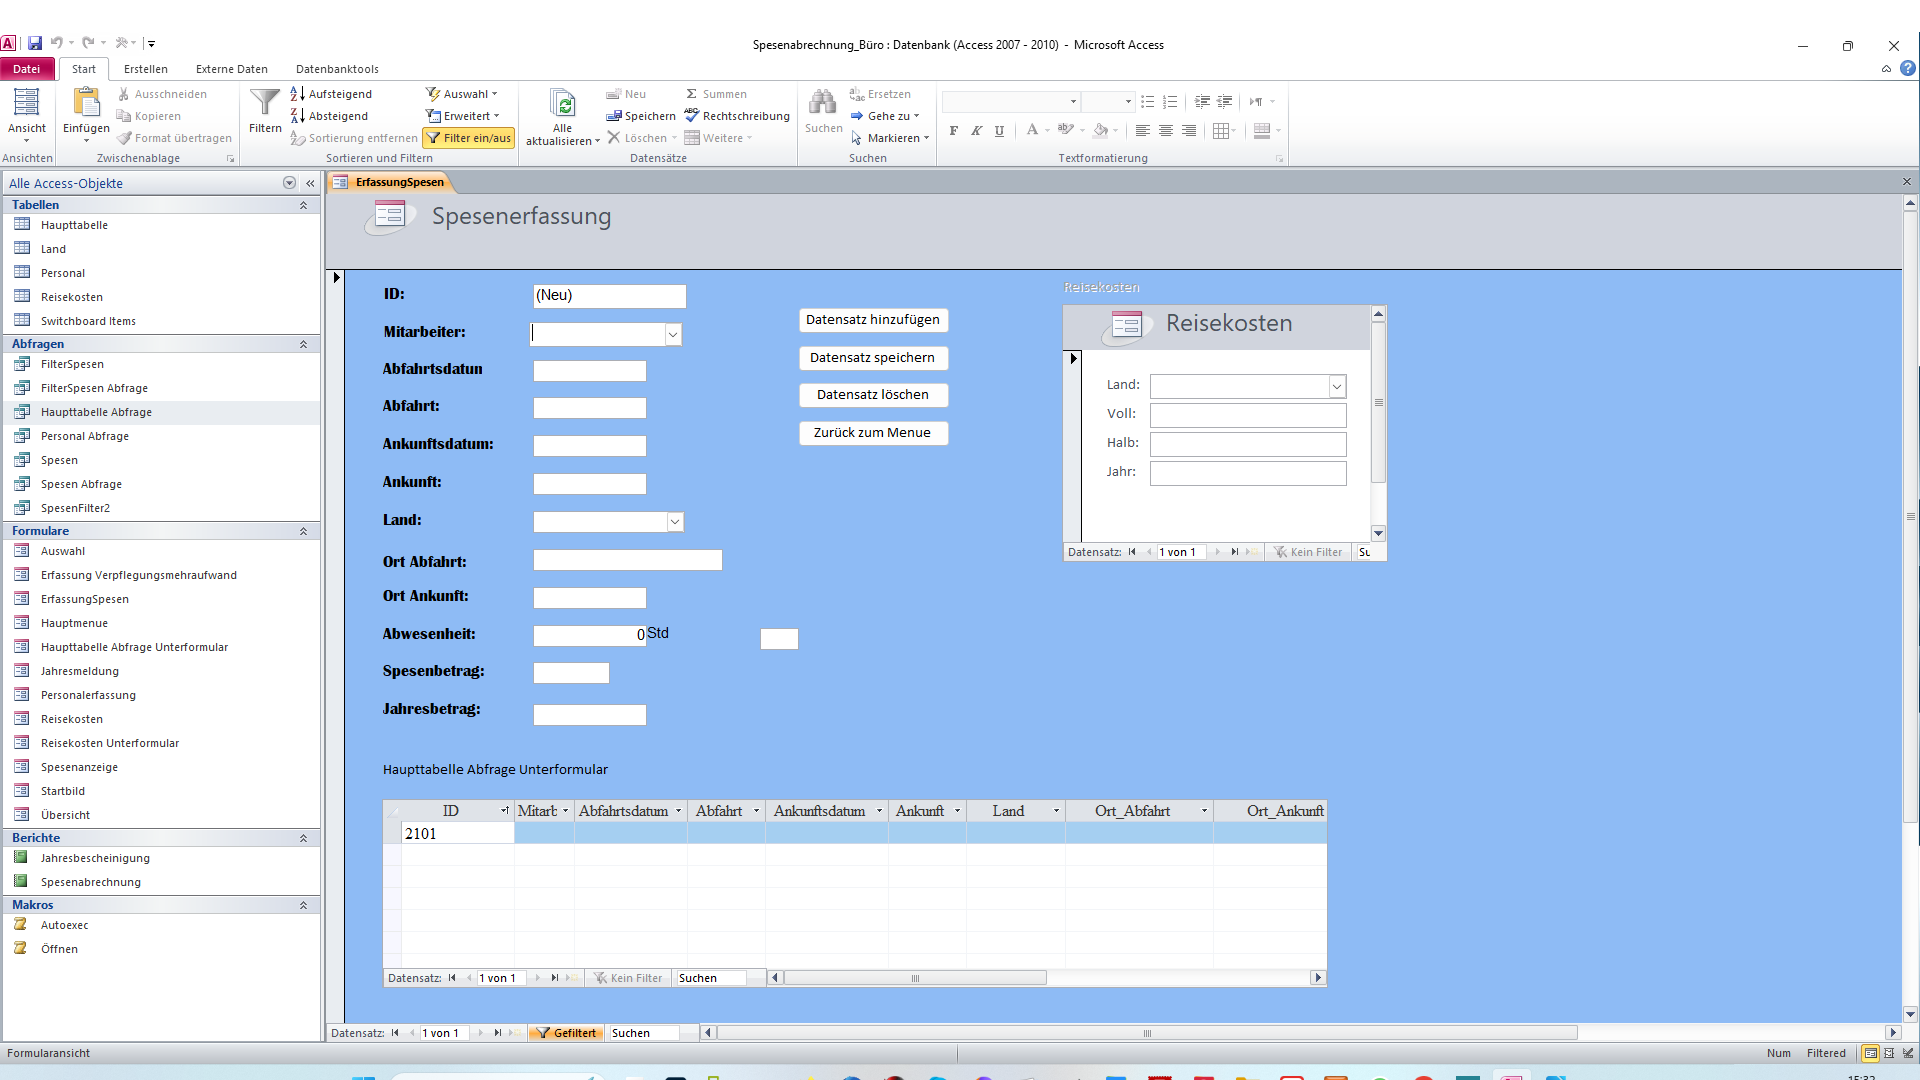The image size is (1920, 1080).
Task: Click the numbered list icon
Action: point(1170,102)
